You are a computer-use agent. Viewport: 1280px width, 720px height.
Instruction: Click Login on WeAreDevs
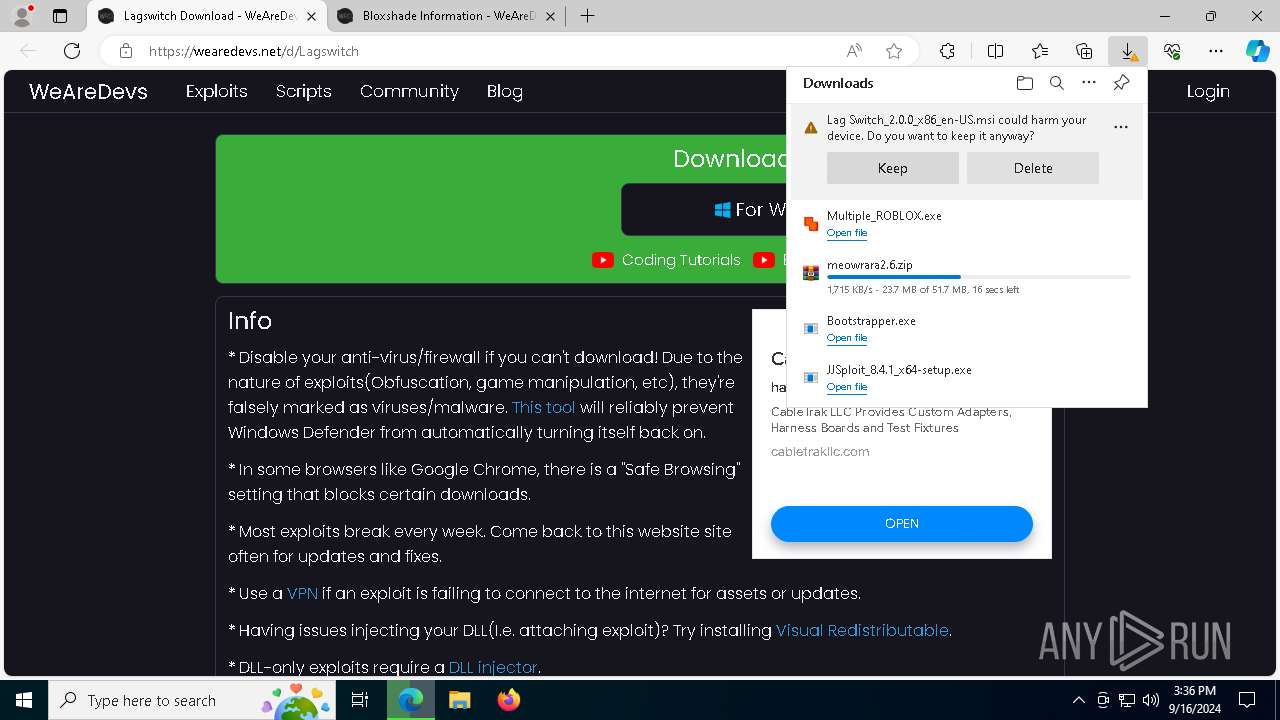[x=1208, y=91]
